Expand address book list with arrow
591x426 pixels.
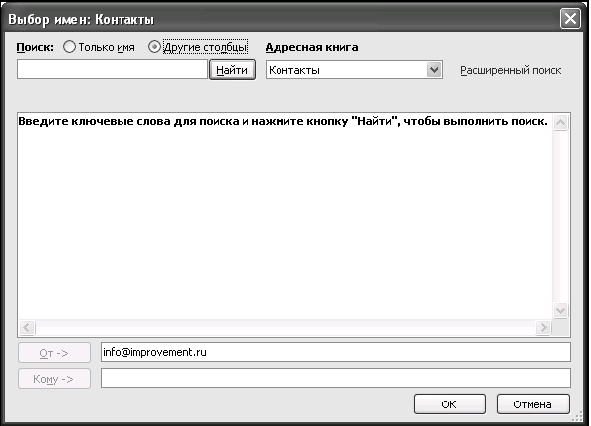pyautogui.click(x=434, y=70)
